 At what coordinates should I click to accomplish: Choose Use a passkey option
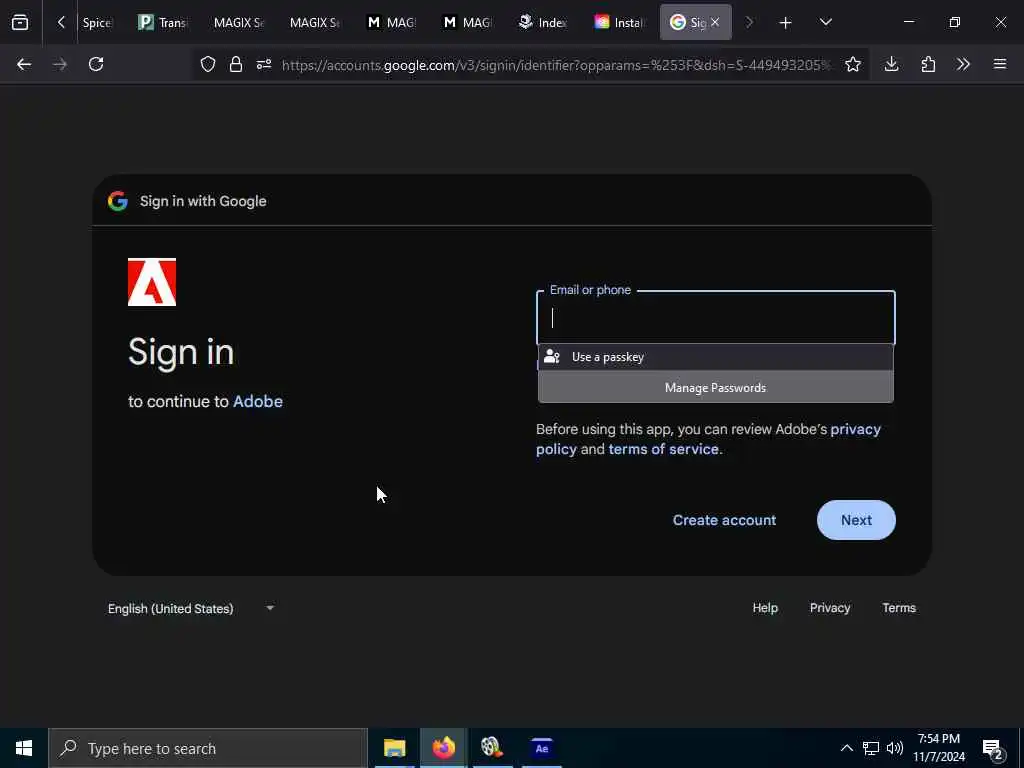[x=716, y=357]
